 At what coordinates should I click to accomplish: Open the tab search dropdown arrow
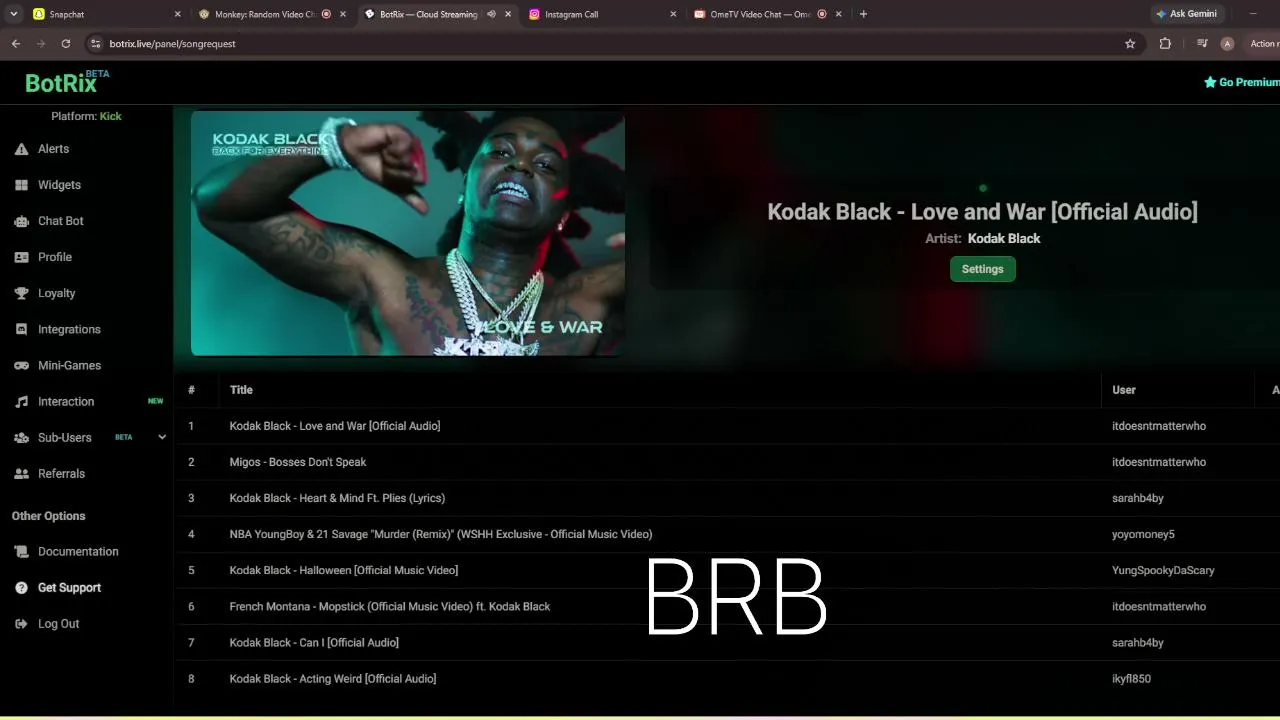coord(13,14)
